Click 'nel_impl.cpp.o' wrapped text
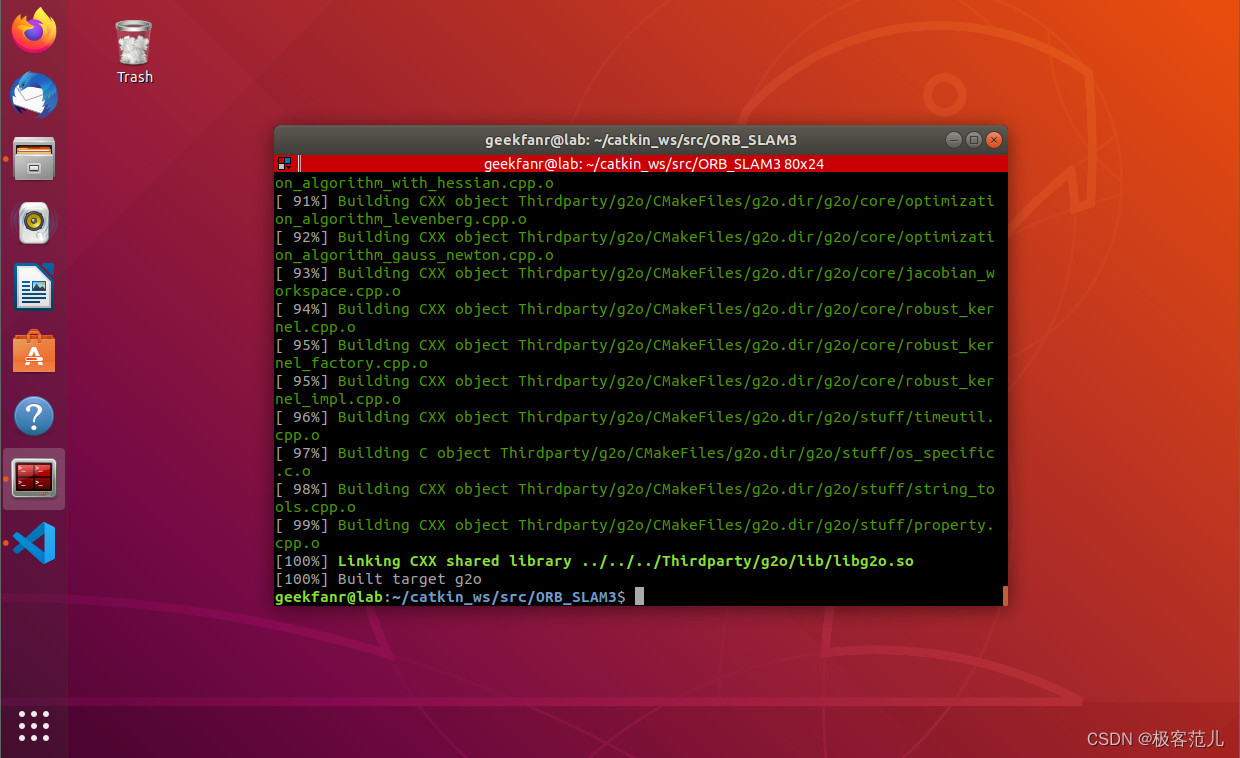 (338, 399)
